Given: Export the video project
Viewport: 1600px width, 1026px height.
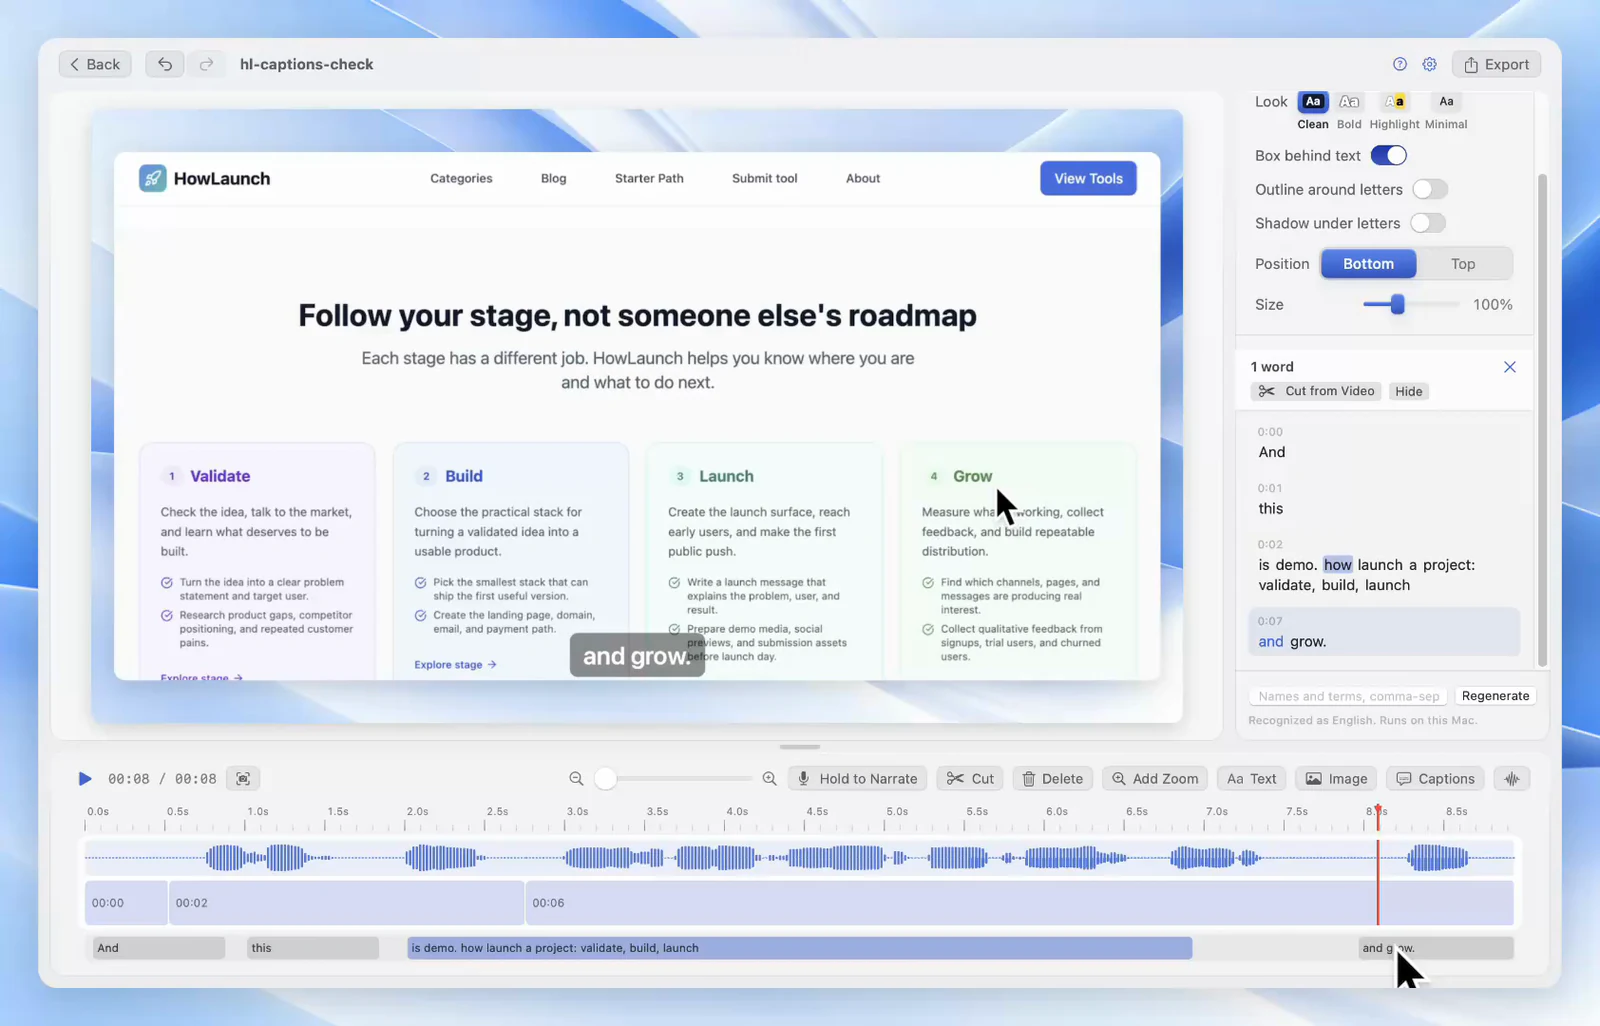Looking at the screenshot, I should pos(1496,64).
